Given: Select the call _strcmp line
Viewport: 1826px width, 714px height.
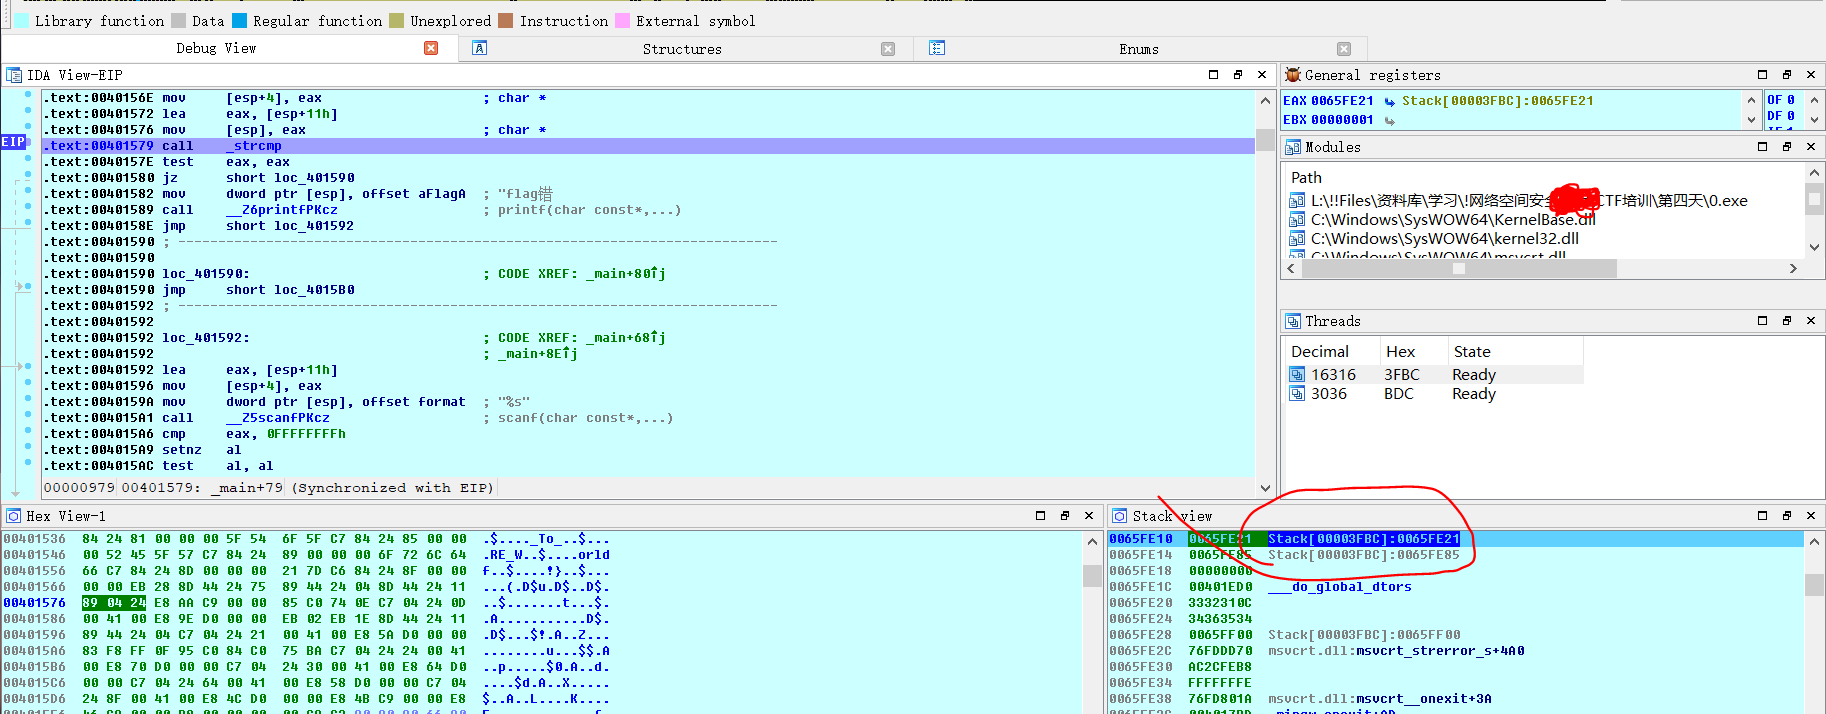Looking at the screenshot, I should tap(648, 146).
